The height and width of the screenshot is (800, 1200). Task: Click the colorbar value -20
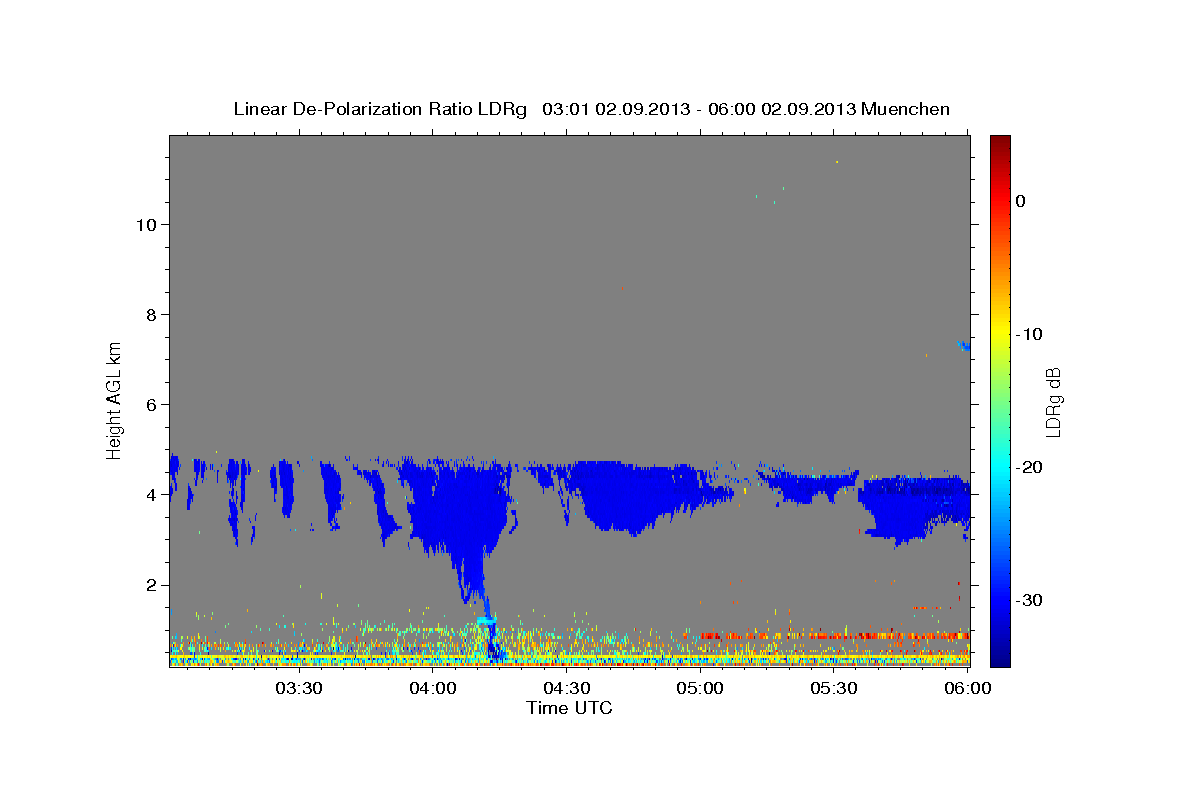point(1028,467)
